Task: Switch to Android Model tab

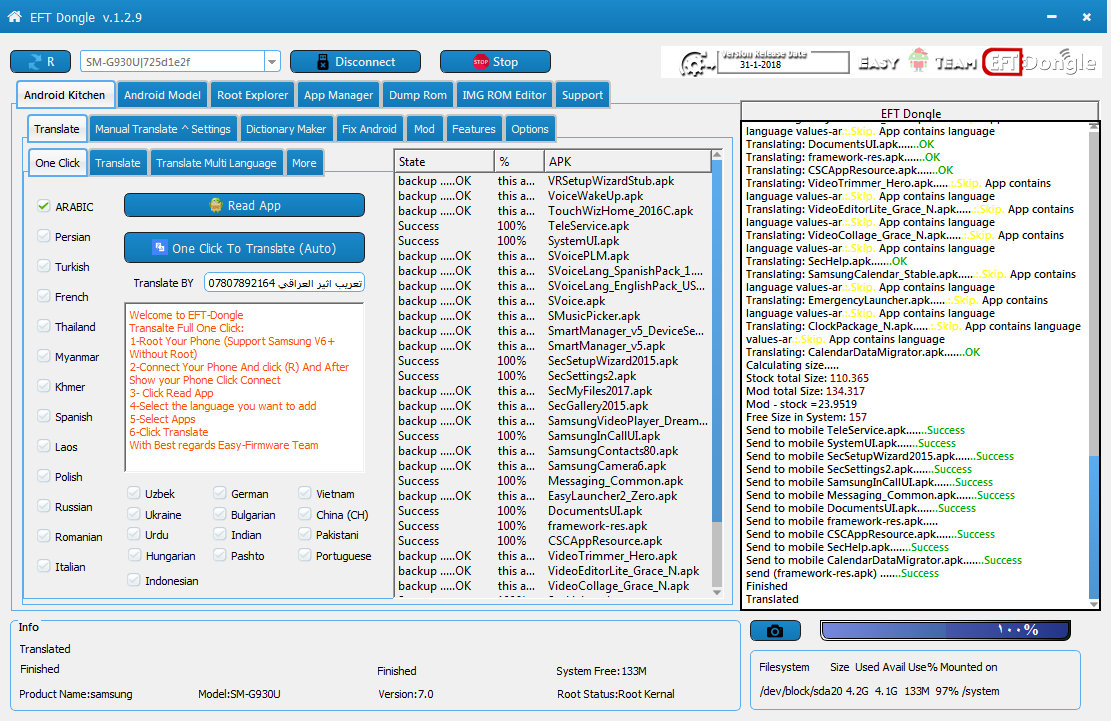Action: pos(162,95)
